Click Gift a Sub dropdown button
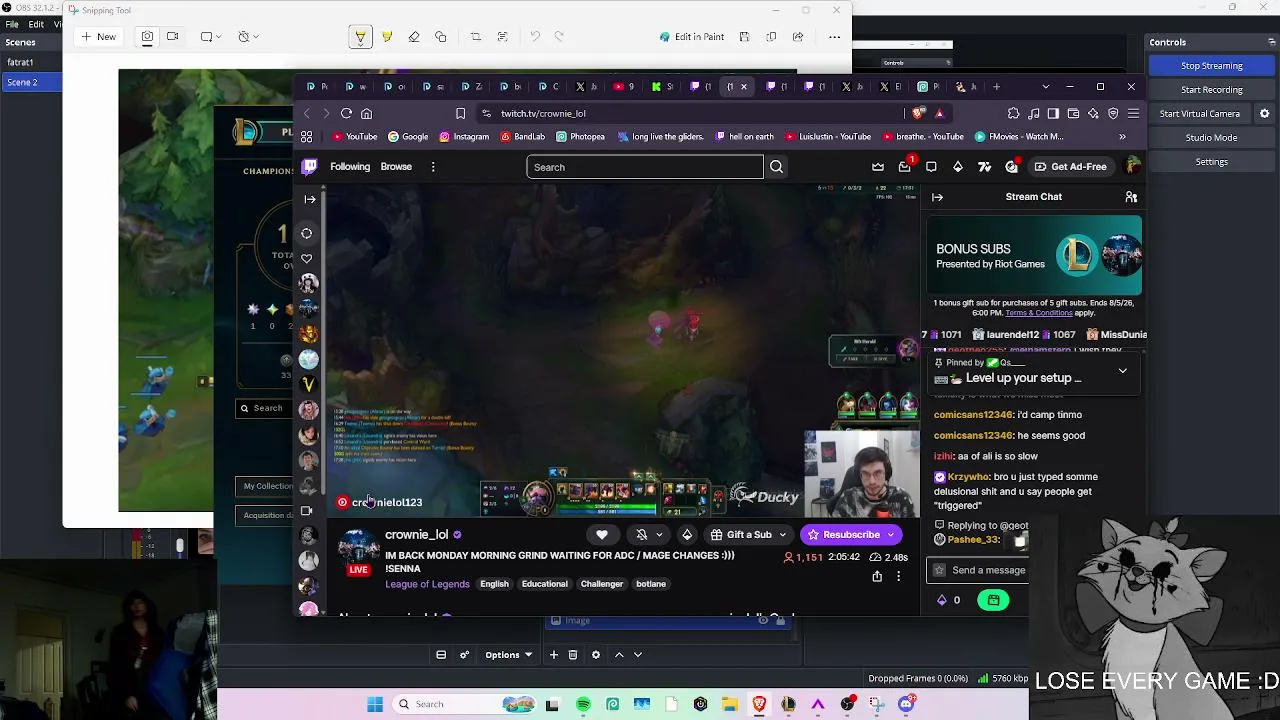The height and width of the screenshot is (720, 1280). [x=748, y=535]
